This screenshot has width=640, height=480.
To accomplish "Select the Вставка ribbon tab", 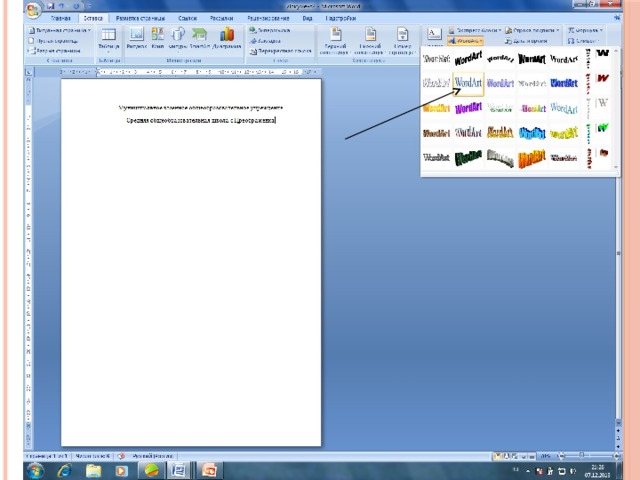I will tap(93, 18).
